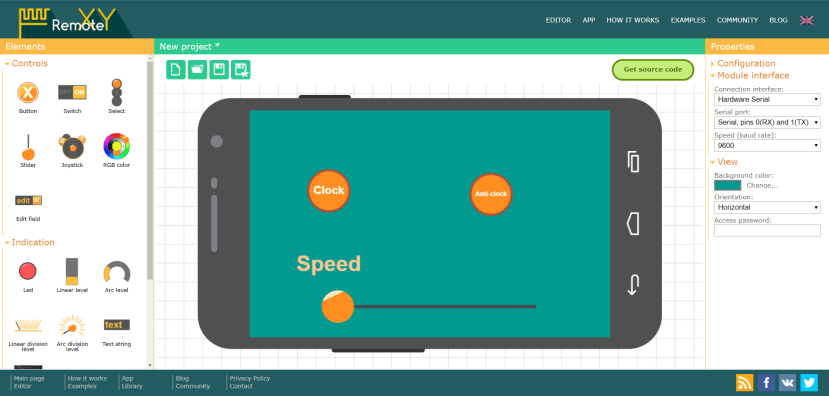Open the Connection interface dropdown
This screenshot has width=829, height=396.
[767, 99]
